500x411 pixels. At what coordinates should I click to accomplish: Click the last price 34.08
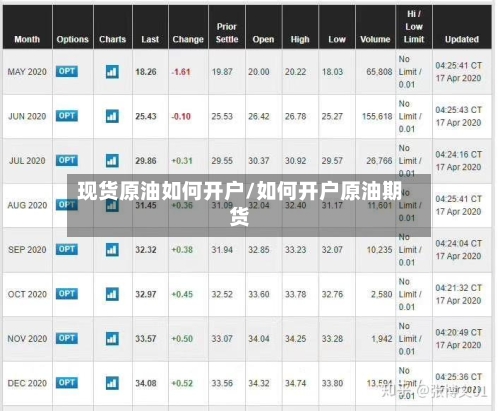pyautogui.click(x=146, y=383)
